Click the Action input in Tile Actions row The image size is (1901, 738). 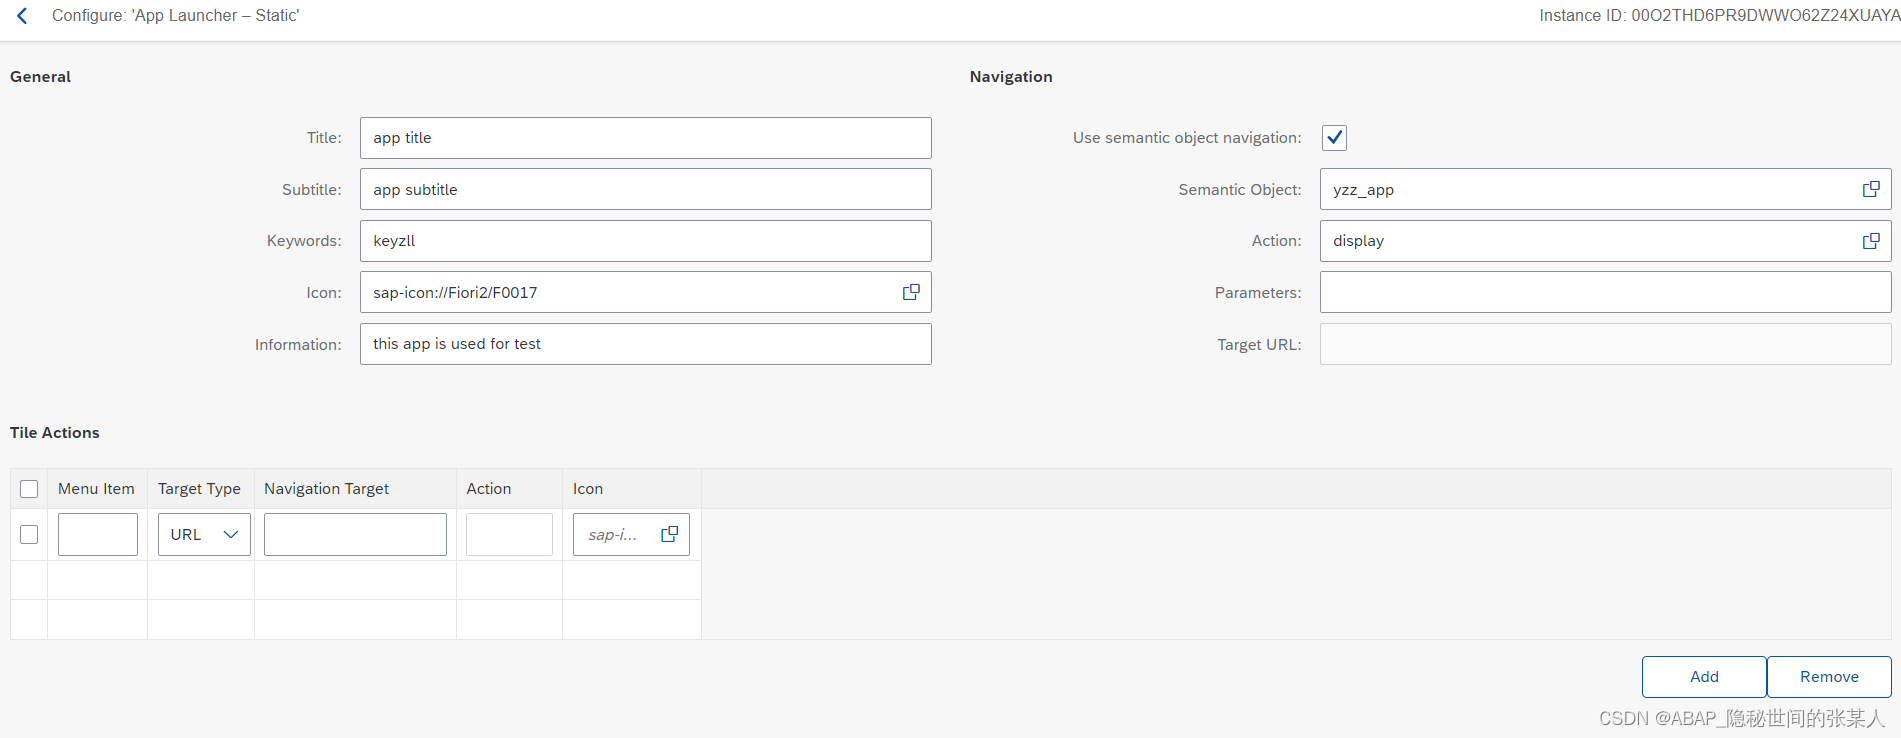click(x=509, y=535)
